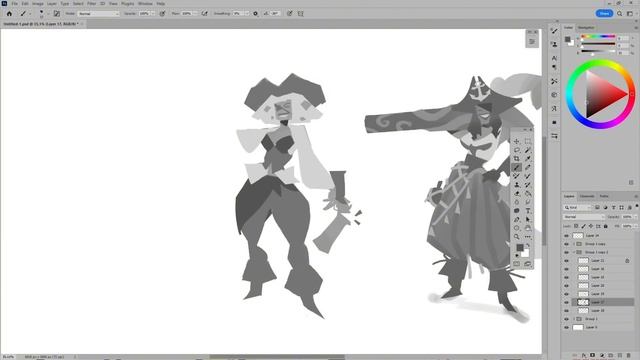Toggle lock transparent pixels
Screen dimensions: 640x360
tap(576, 226)
